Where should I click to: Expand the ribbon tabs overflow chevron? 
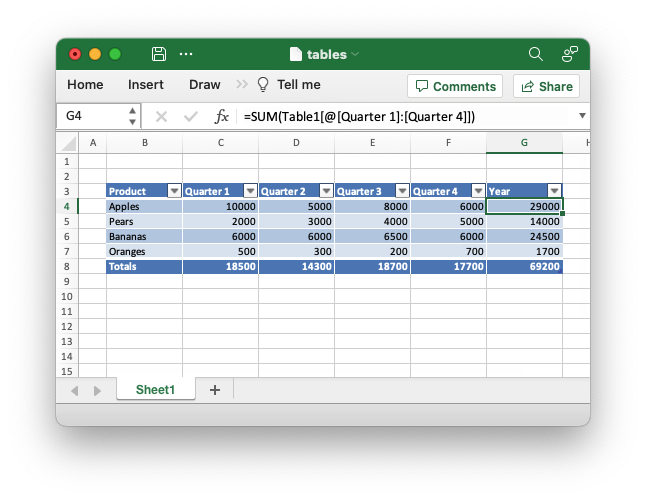tap(242, 85)
